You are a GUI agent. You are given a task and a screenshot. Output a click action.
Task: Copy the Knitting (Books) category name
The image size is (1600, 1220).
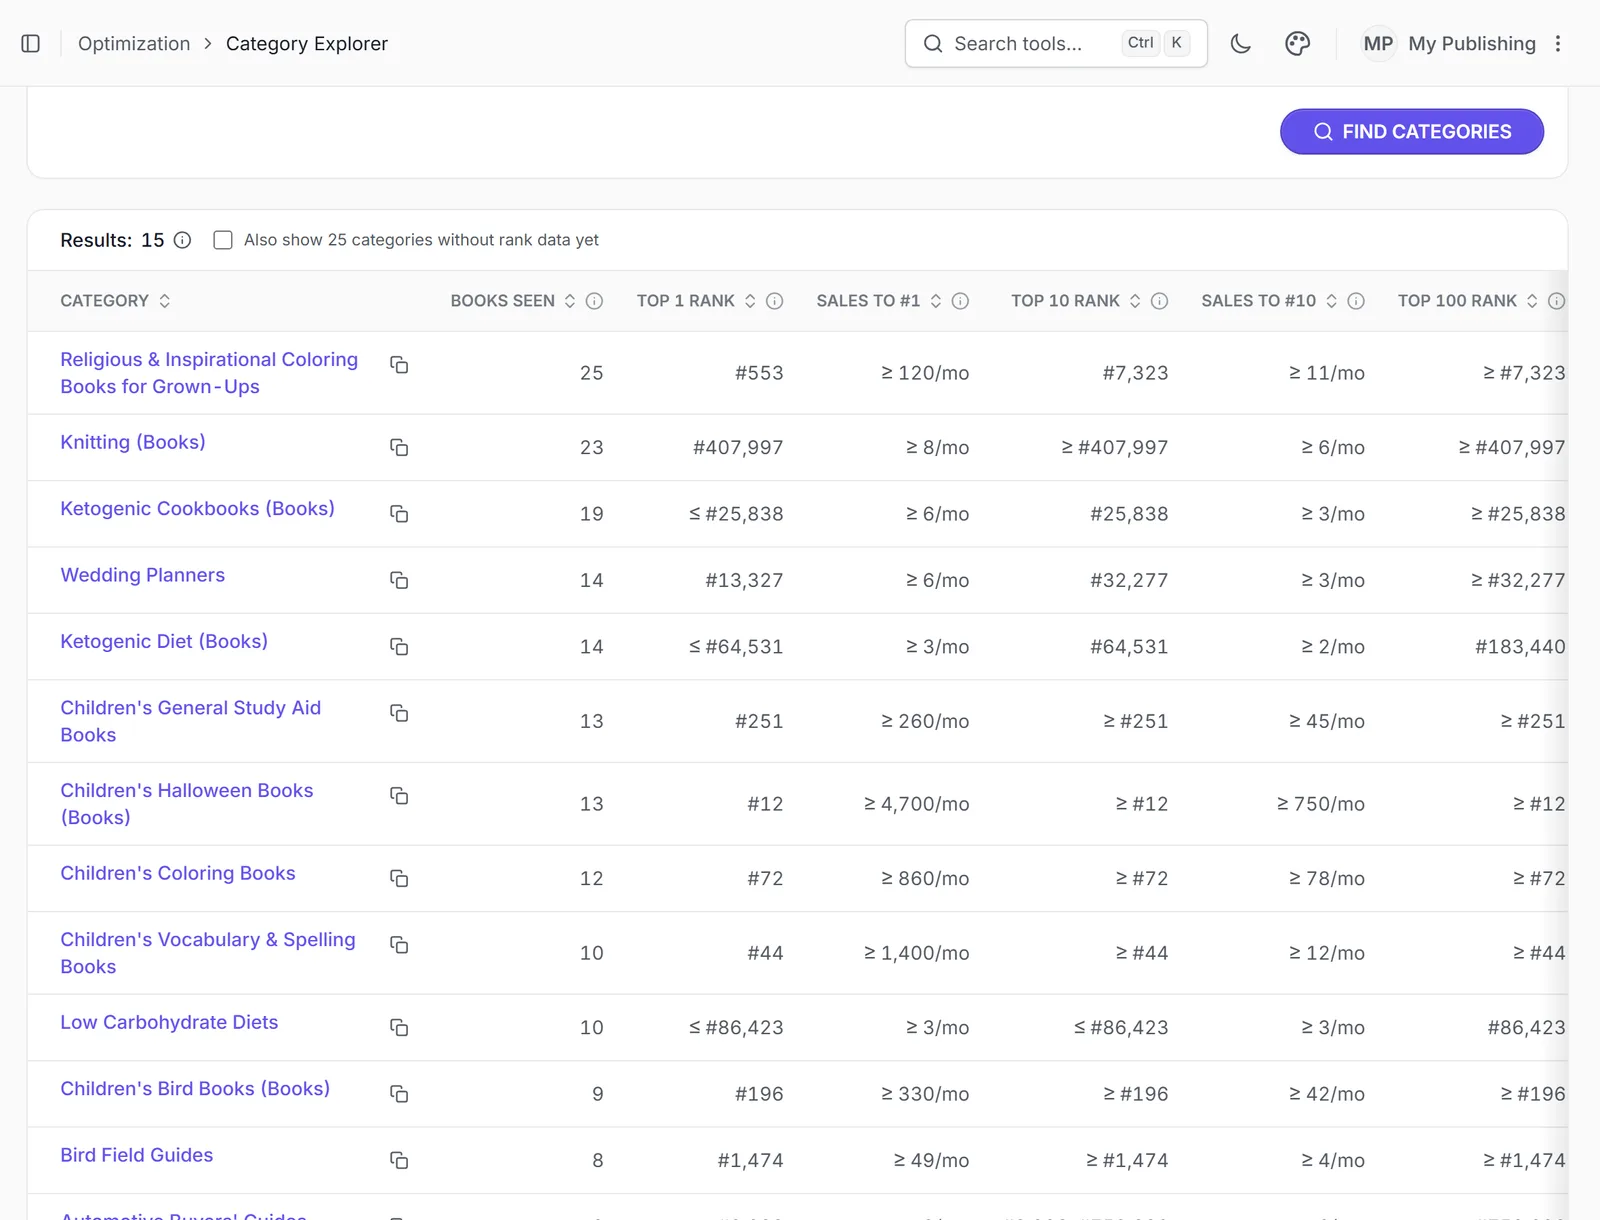point(399,447)
